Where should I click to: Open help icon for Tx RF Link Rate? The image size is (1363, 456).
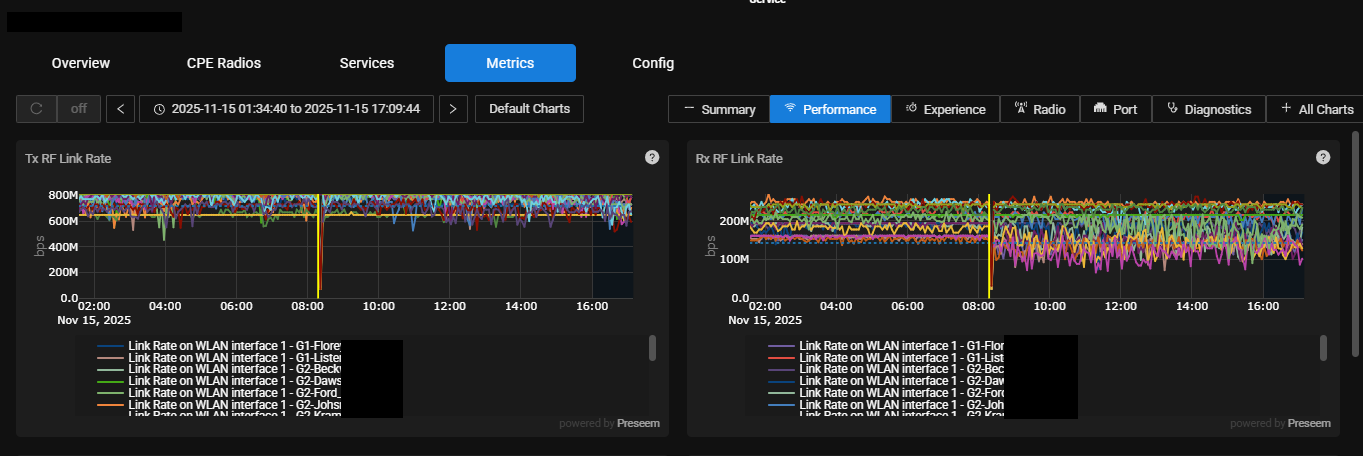click(x=652, y=157)
